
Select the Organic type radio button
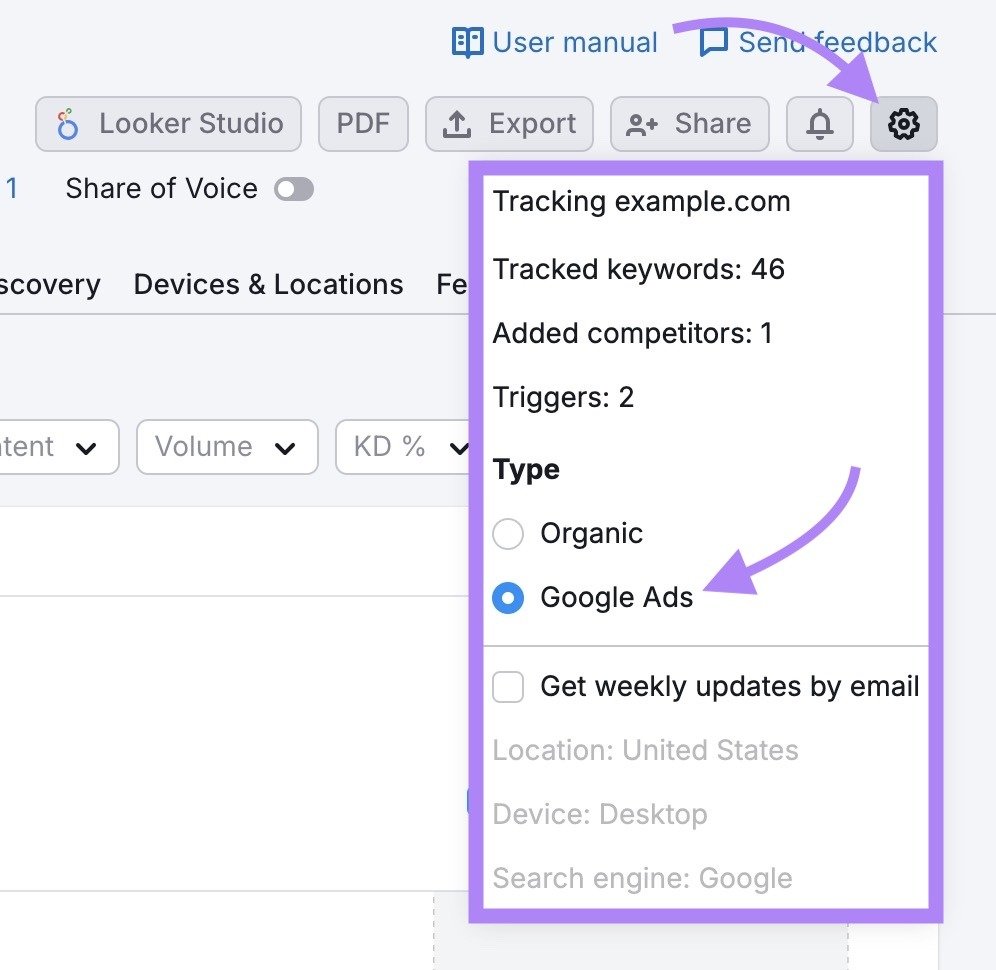[x=508, y=534]
